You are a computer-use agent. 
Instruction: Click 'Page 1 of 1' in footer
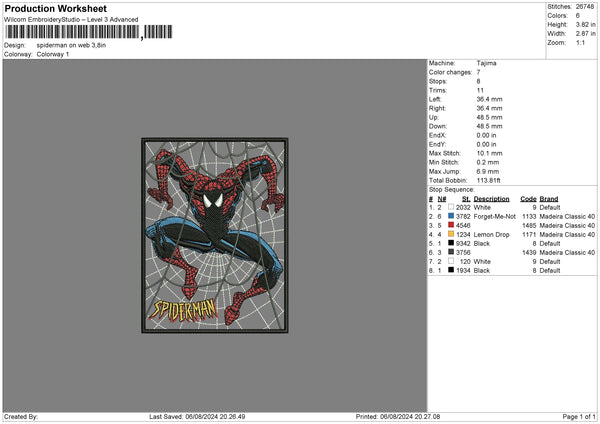(x=579, y=417)
